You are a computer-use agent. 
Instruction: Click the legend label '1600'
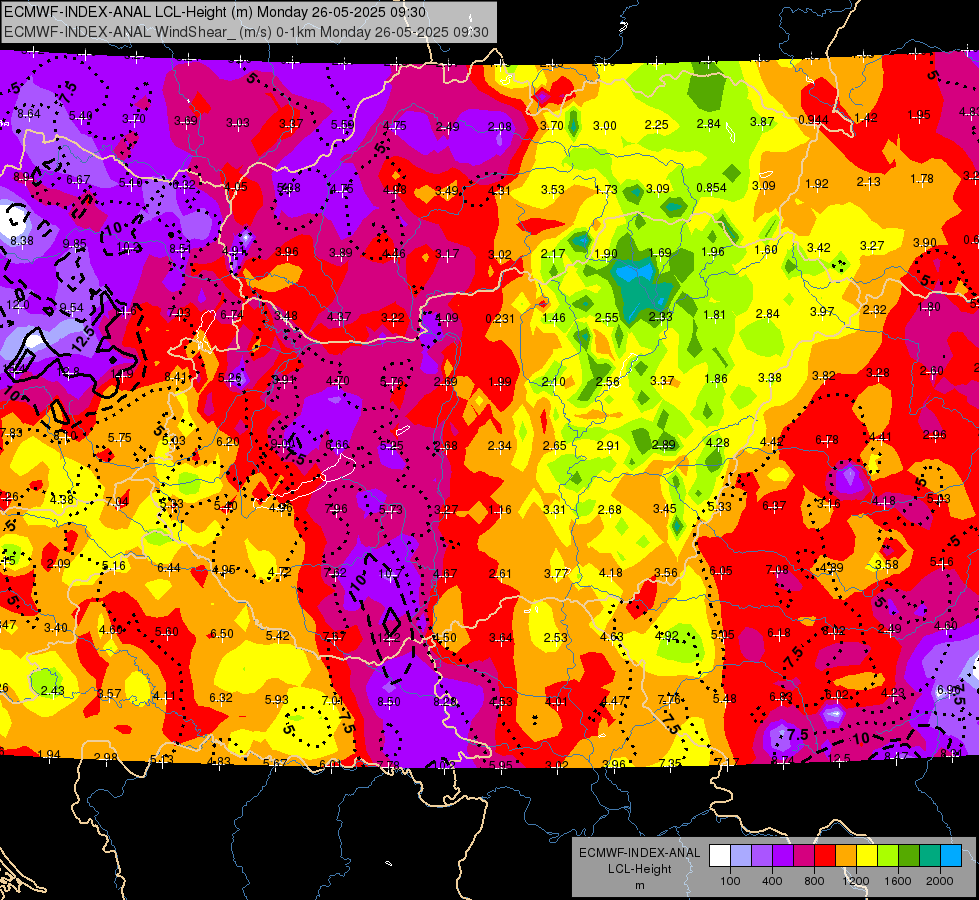tap(898, 881)
